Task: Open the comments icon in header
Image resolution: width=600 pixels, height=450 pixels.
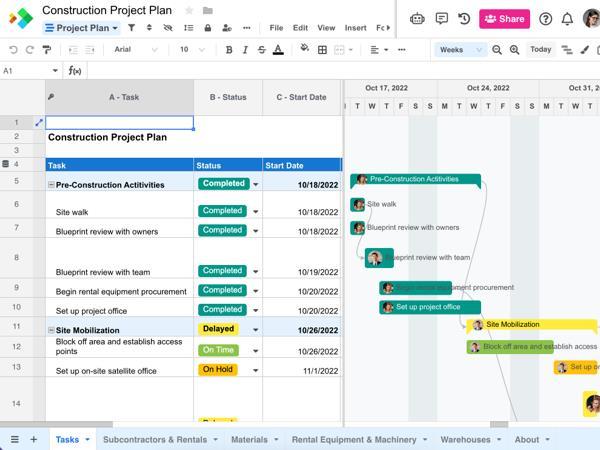Action: [442, 18]
